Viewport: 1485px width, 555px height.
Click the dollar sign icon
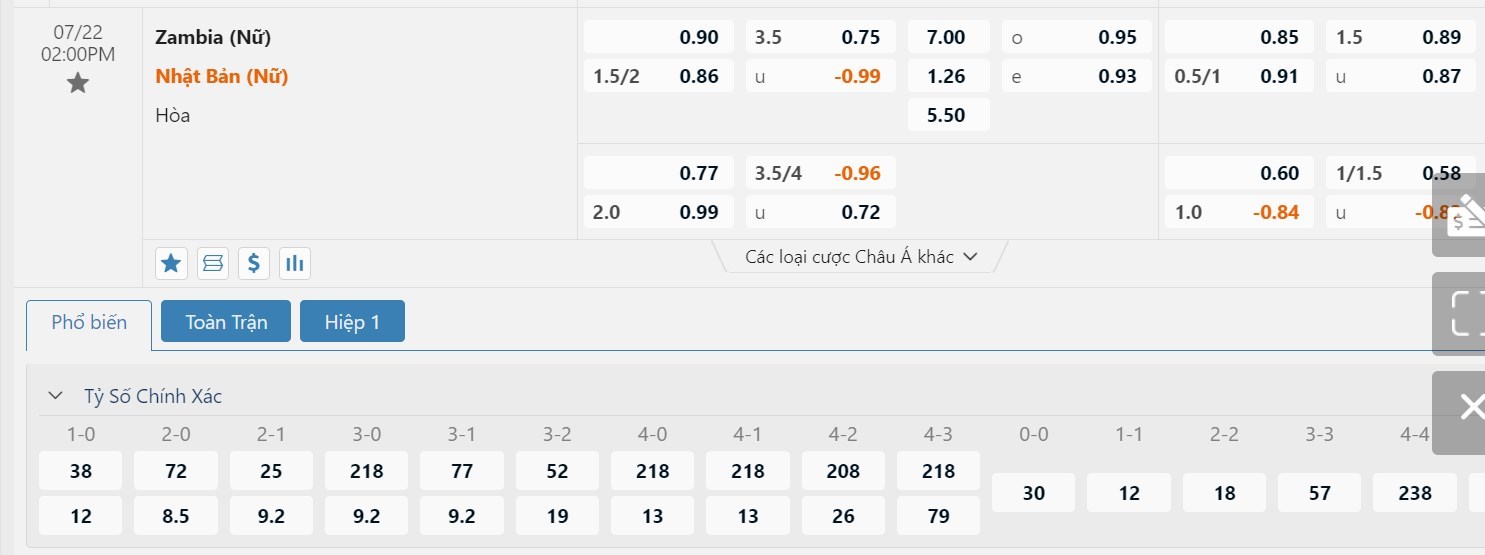pyautogui.click(x=254, y=263)
